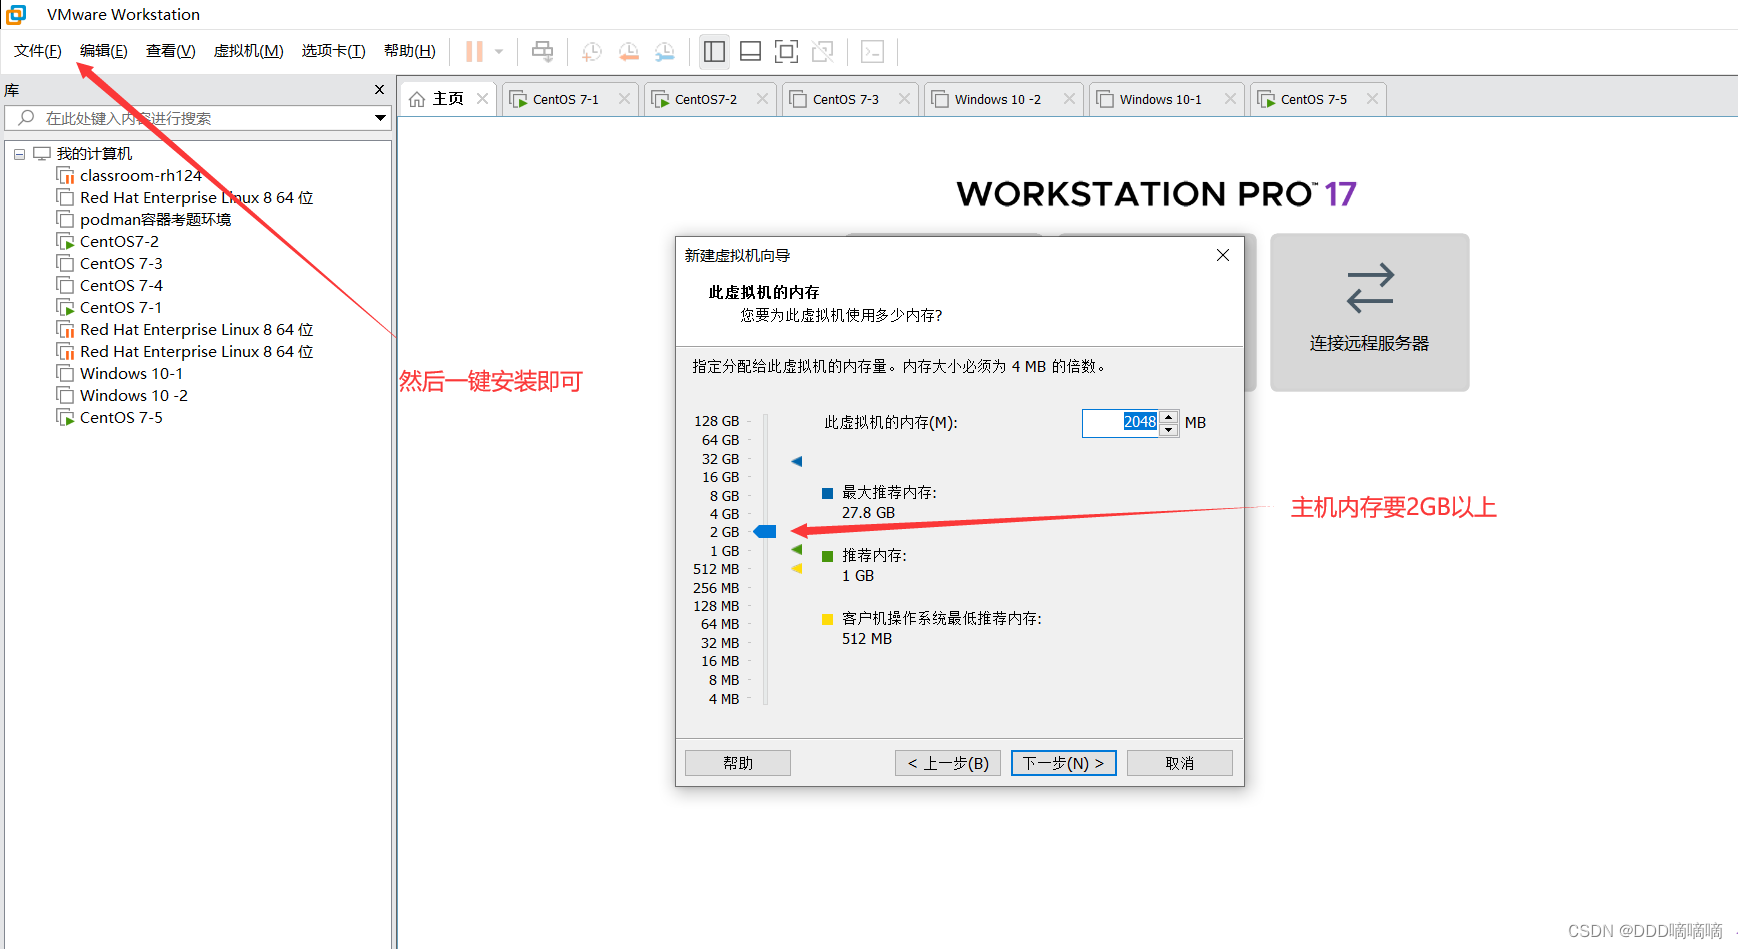Click the search magnifier icon in the library
The image size is (1738, 949).
pos(27,118)
